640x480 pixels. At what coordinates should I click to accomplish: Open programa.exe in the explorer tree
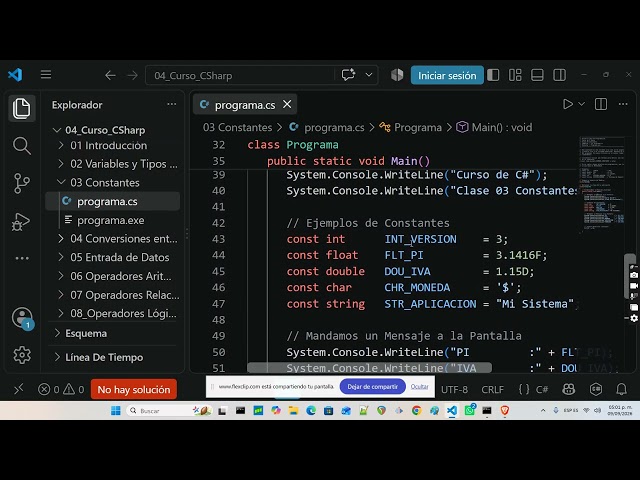click(x=113, y=220)
